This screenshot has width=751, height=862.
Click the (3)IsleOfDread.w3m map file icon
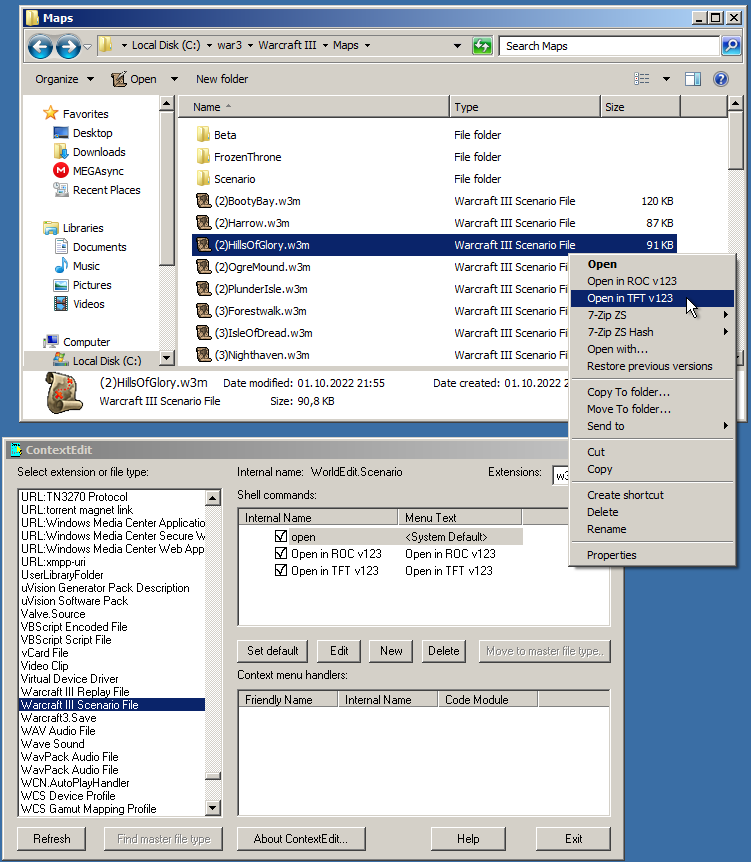tap(203, 333)
